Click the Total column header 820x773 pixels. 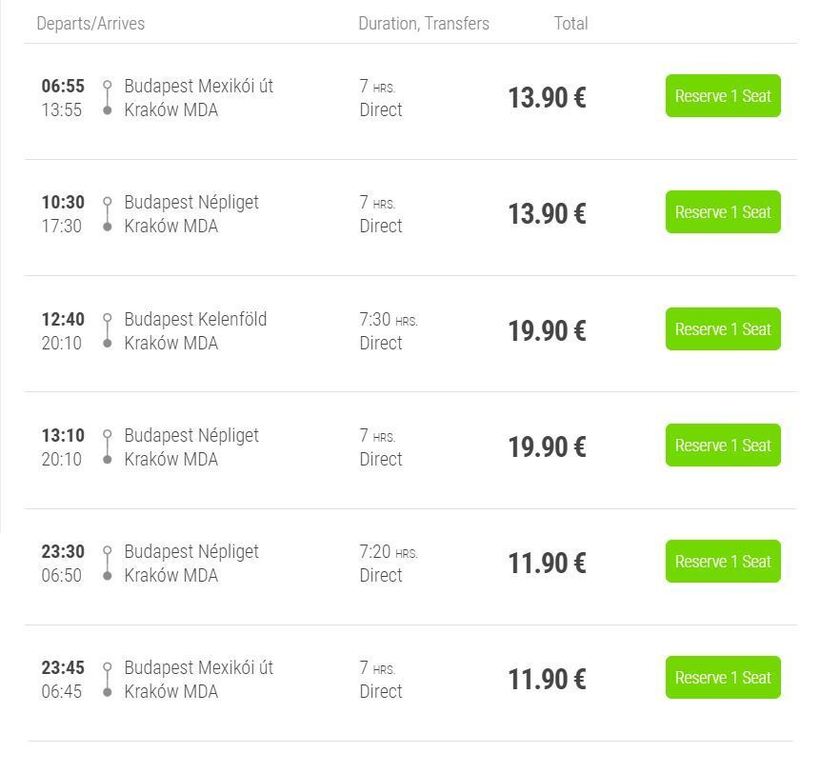(x=570, y=23)
